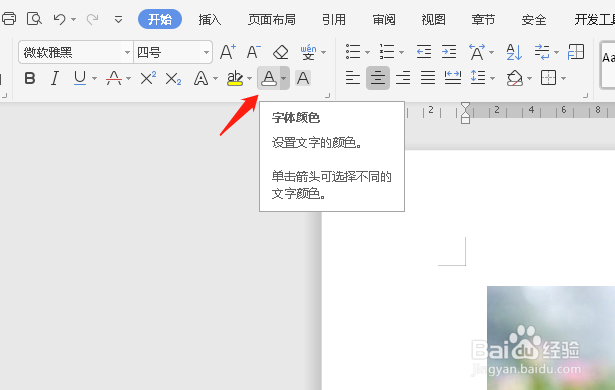Open numbered list style dropdown arrow
615x390 pixels.
click(401, 52)
